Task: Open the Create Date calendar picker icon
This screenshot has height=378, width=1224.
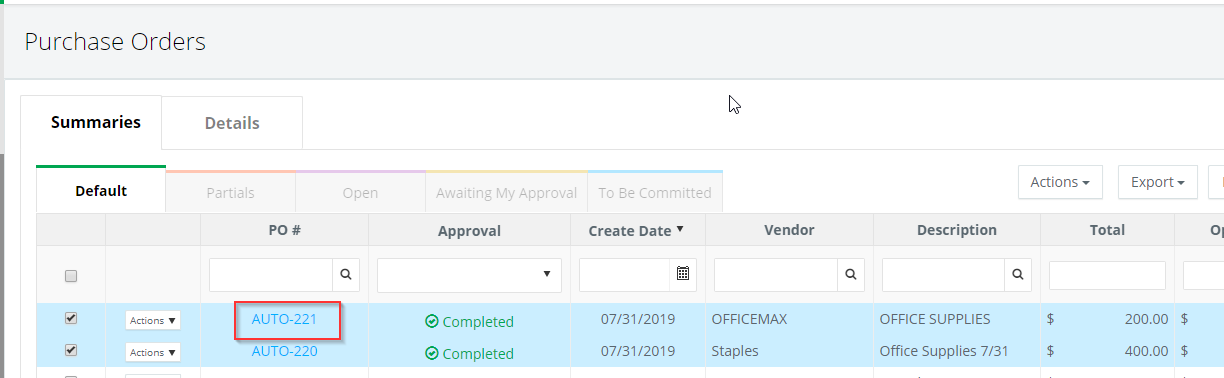Action: 682,273
